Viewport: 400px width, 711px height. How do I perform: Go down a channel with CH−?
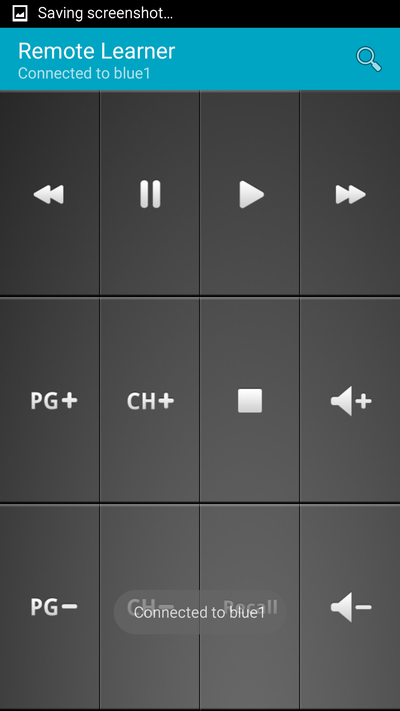(x=150, y=607)
